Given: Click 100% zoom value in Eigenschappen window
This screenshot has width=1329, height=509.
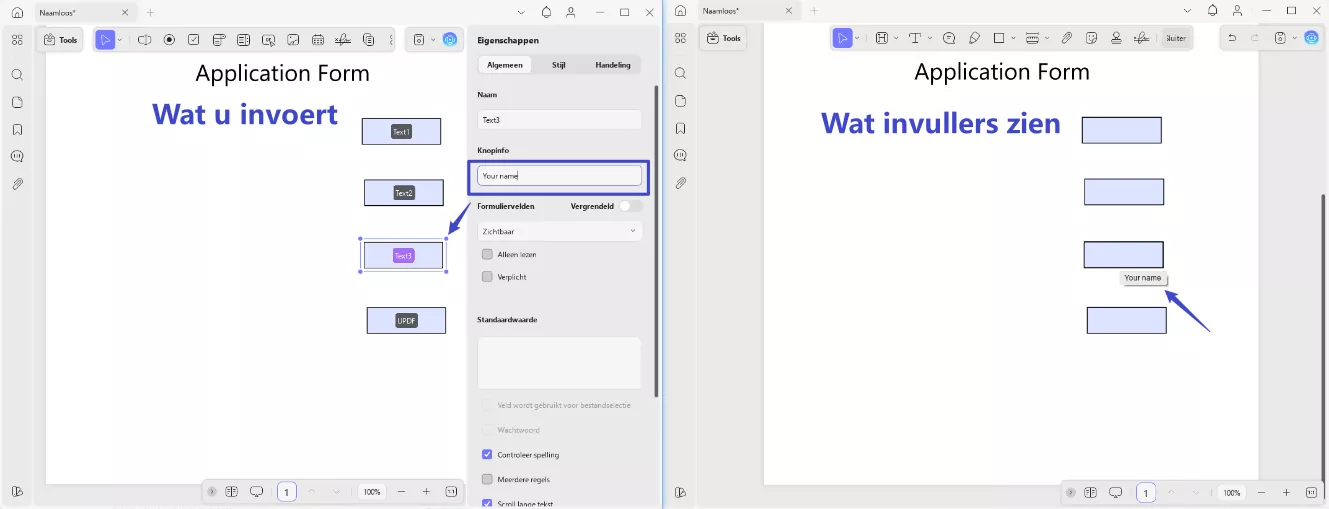Looking at the screenshot, I should point(372,492).
